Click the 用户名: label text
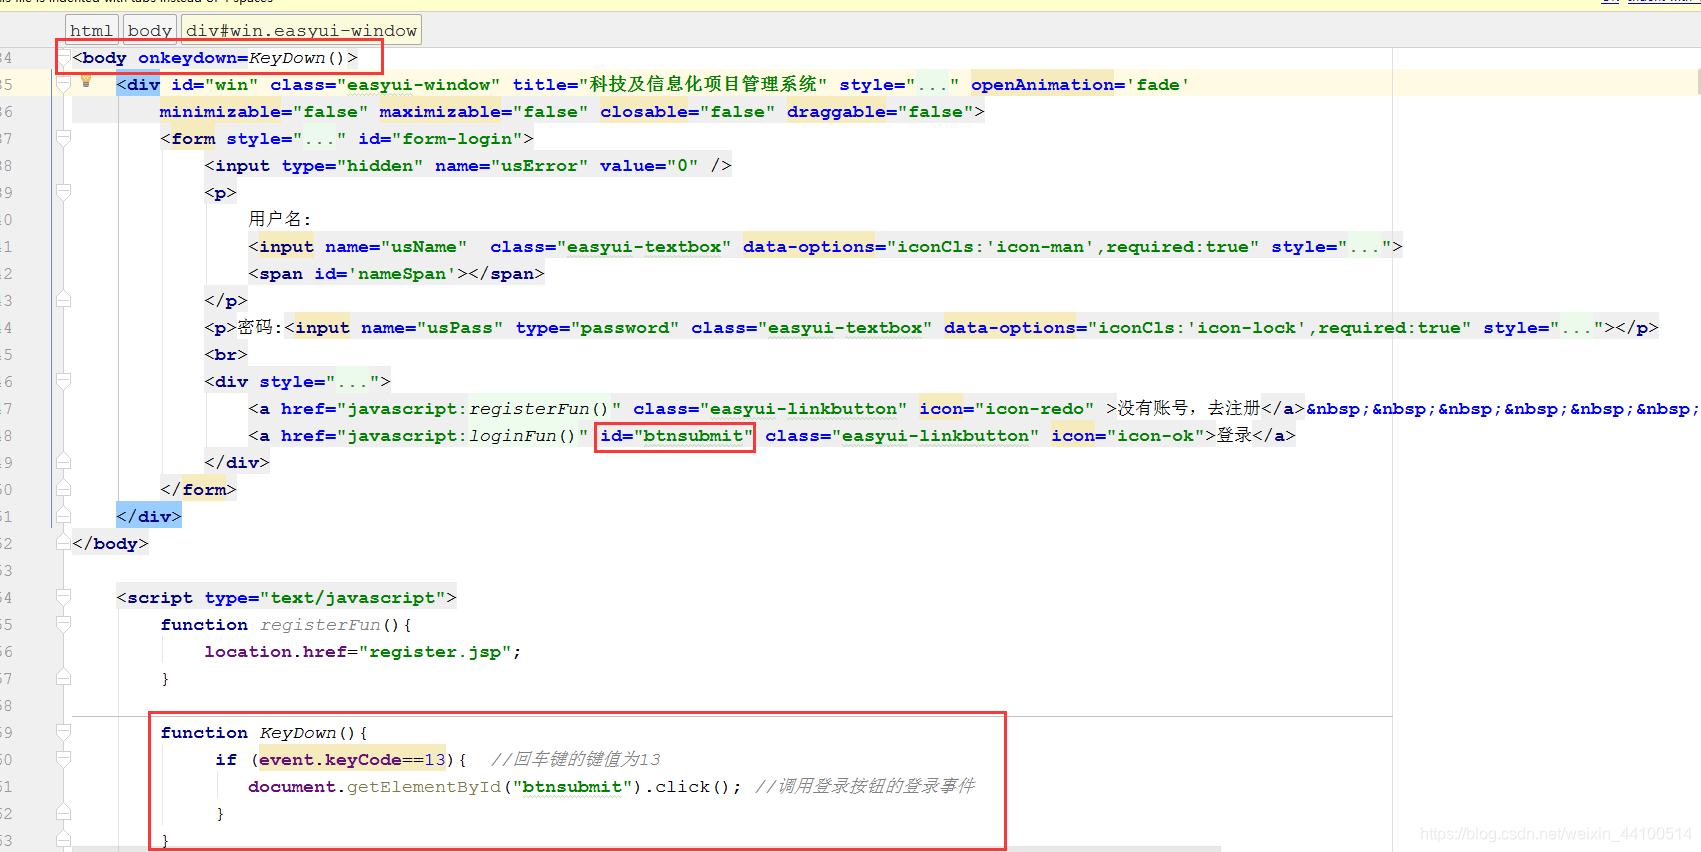 [280, 220]
